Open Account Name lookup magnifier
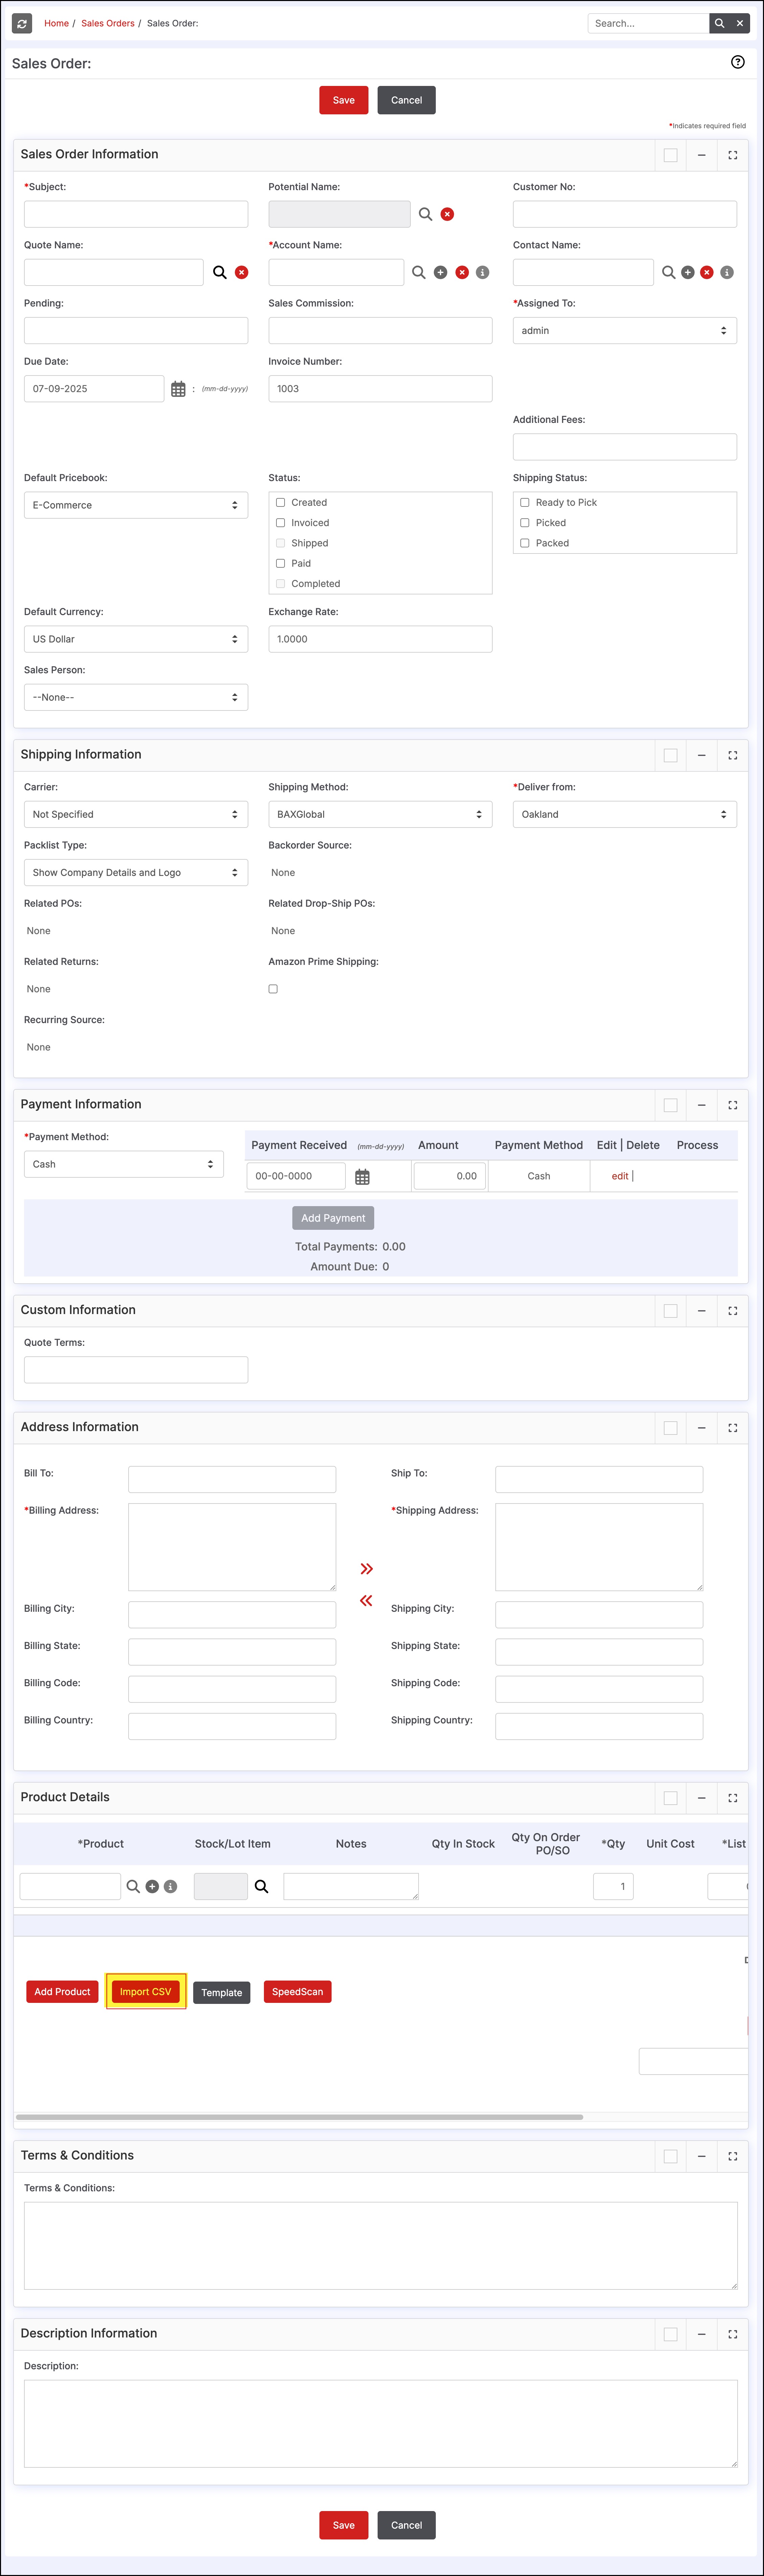 point(419,272)
